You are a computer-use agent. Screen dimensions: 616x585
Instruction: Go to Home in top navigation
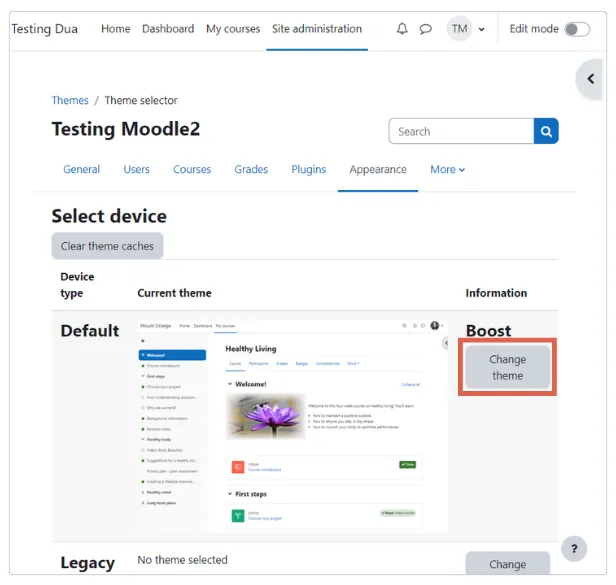pyautogui.click(x=116, y=29)
